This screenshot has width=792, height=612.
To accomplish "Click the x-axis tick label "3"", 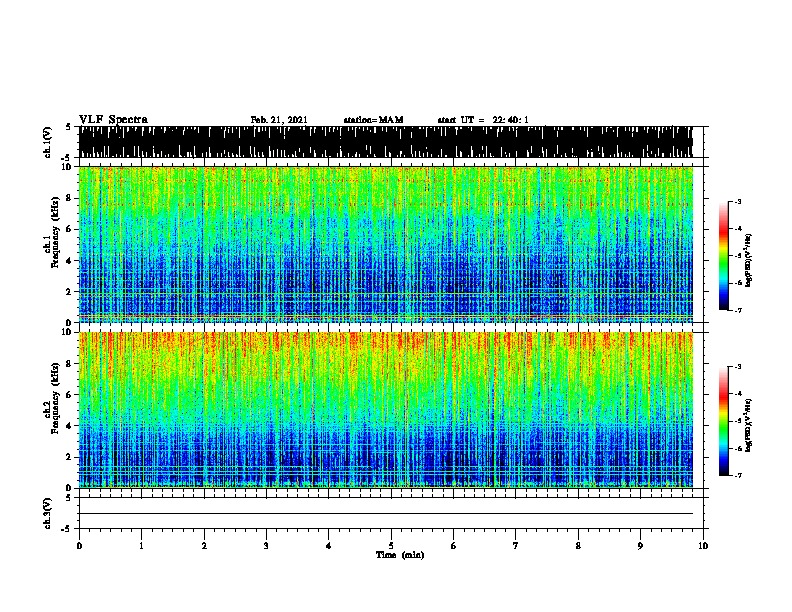I will 266,546.
